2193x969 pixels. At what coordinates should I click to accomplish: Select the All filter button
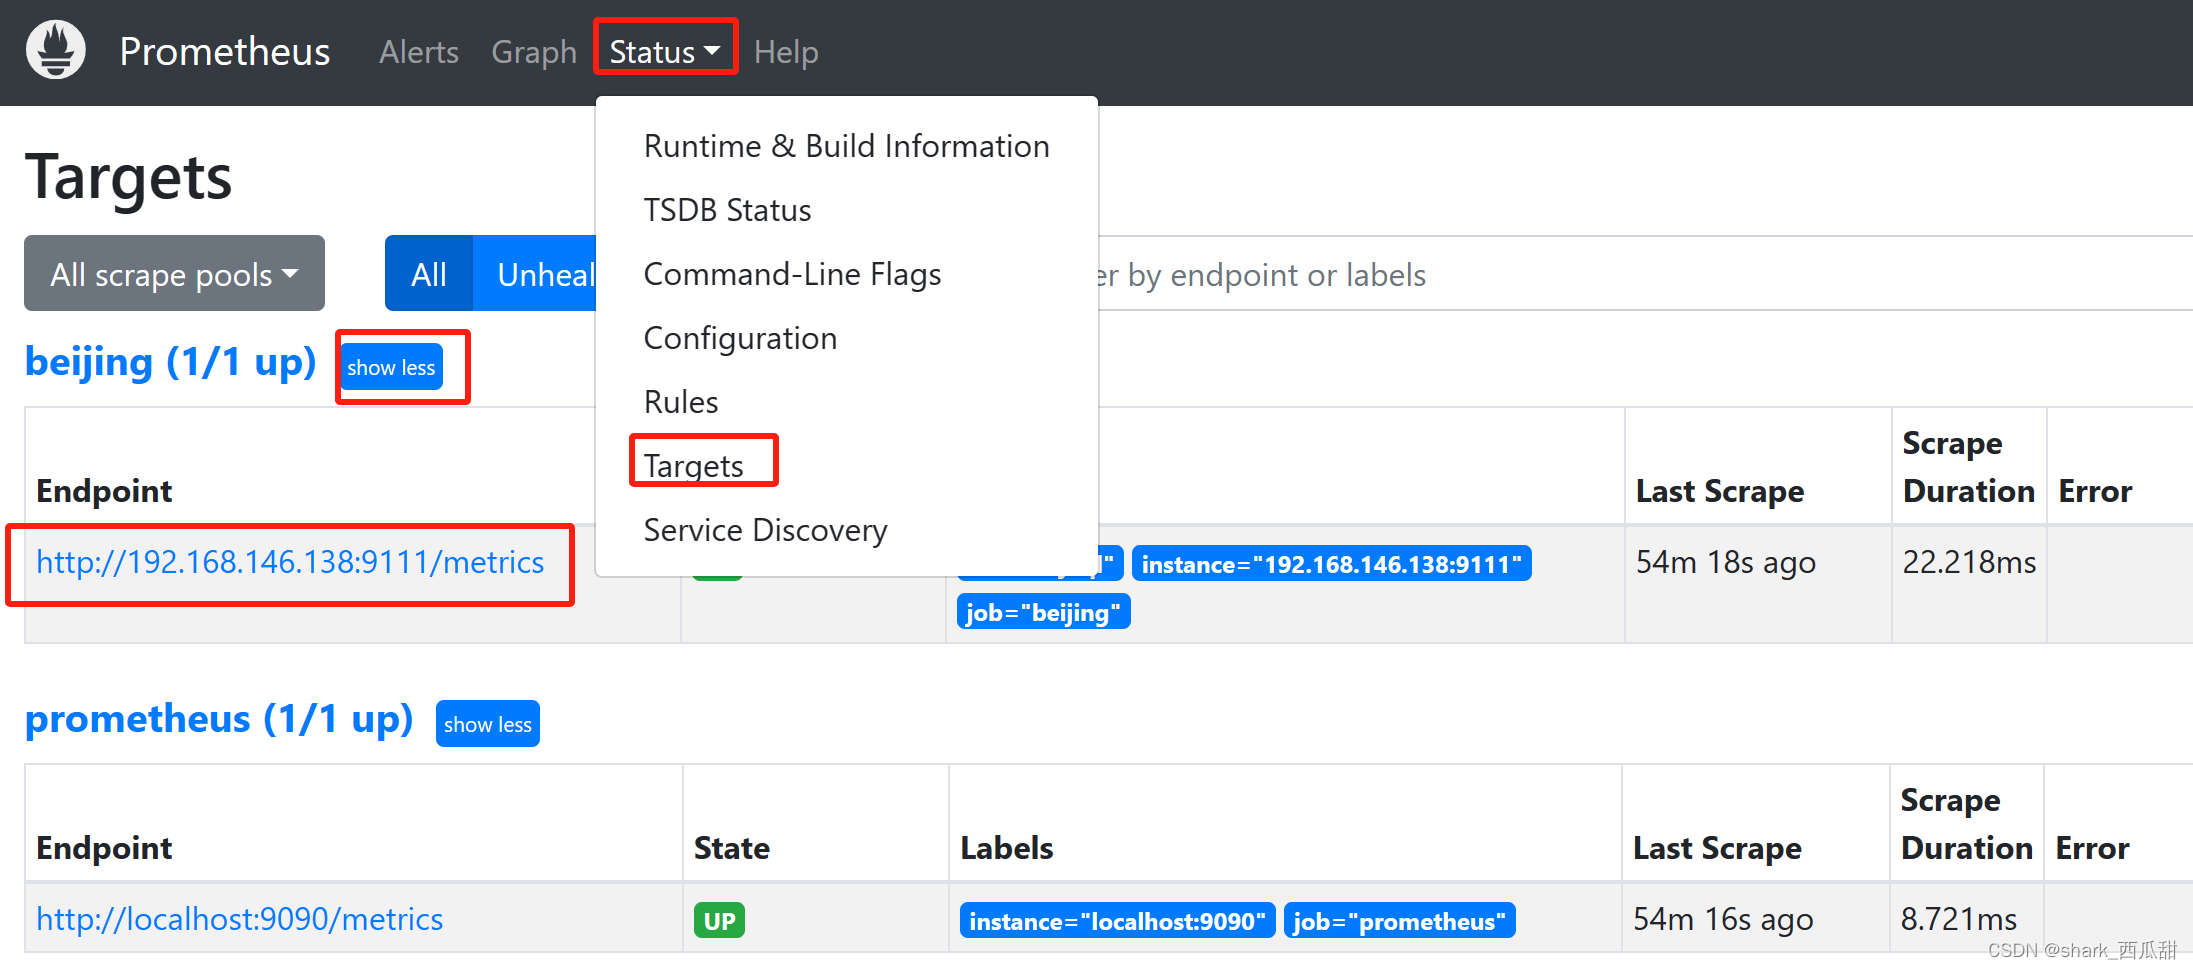point(429,274)
